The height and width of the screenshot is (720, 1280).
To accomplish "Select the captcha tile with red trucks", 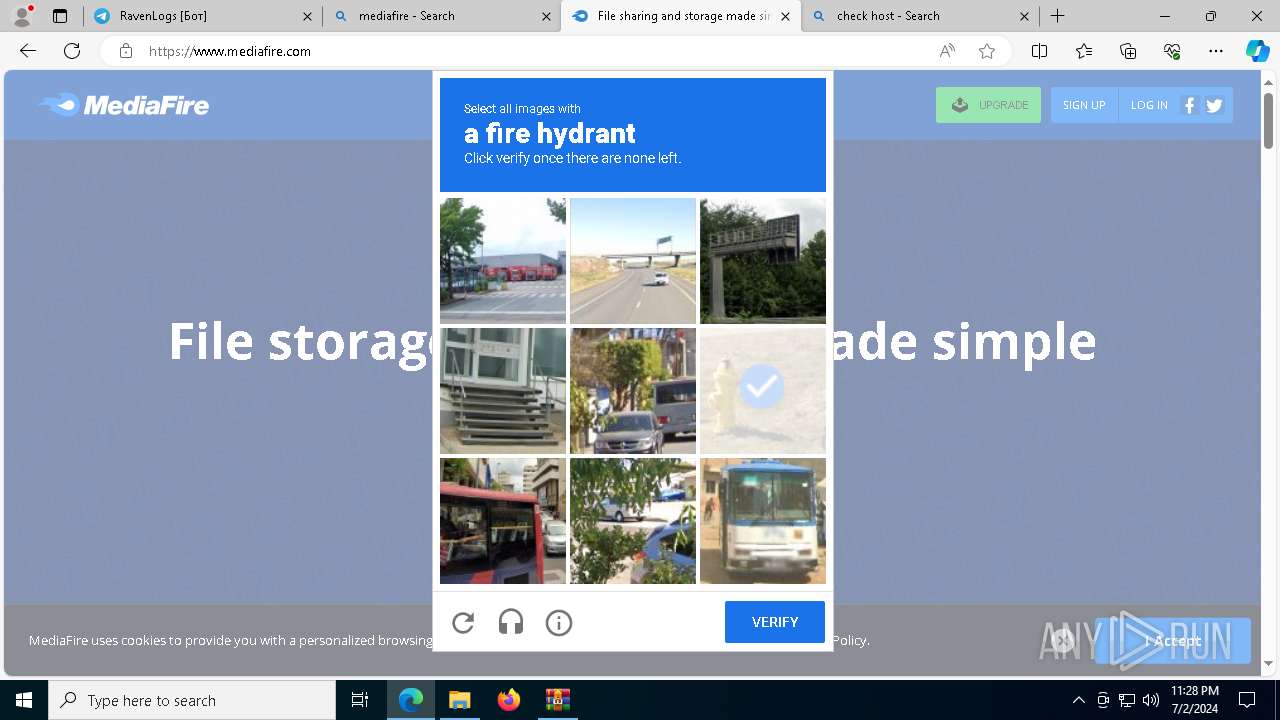I will [x=503, y=261].
